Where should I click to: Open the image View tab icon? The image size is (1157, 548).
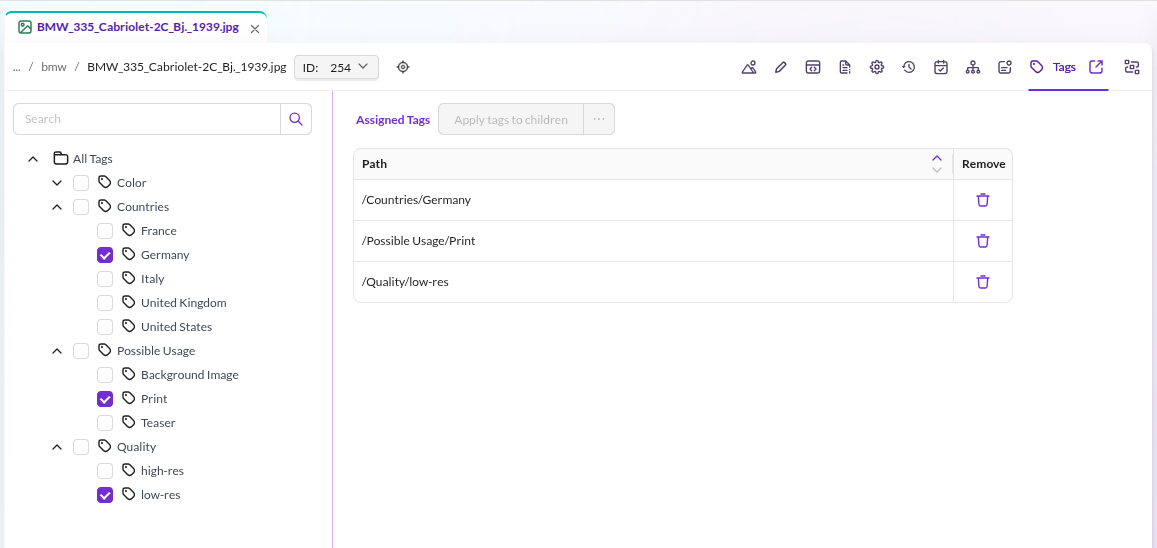tap(749, 67)
